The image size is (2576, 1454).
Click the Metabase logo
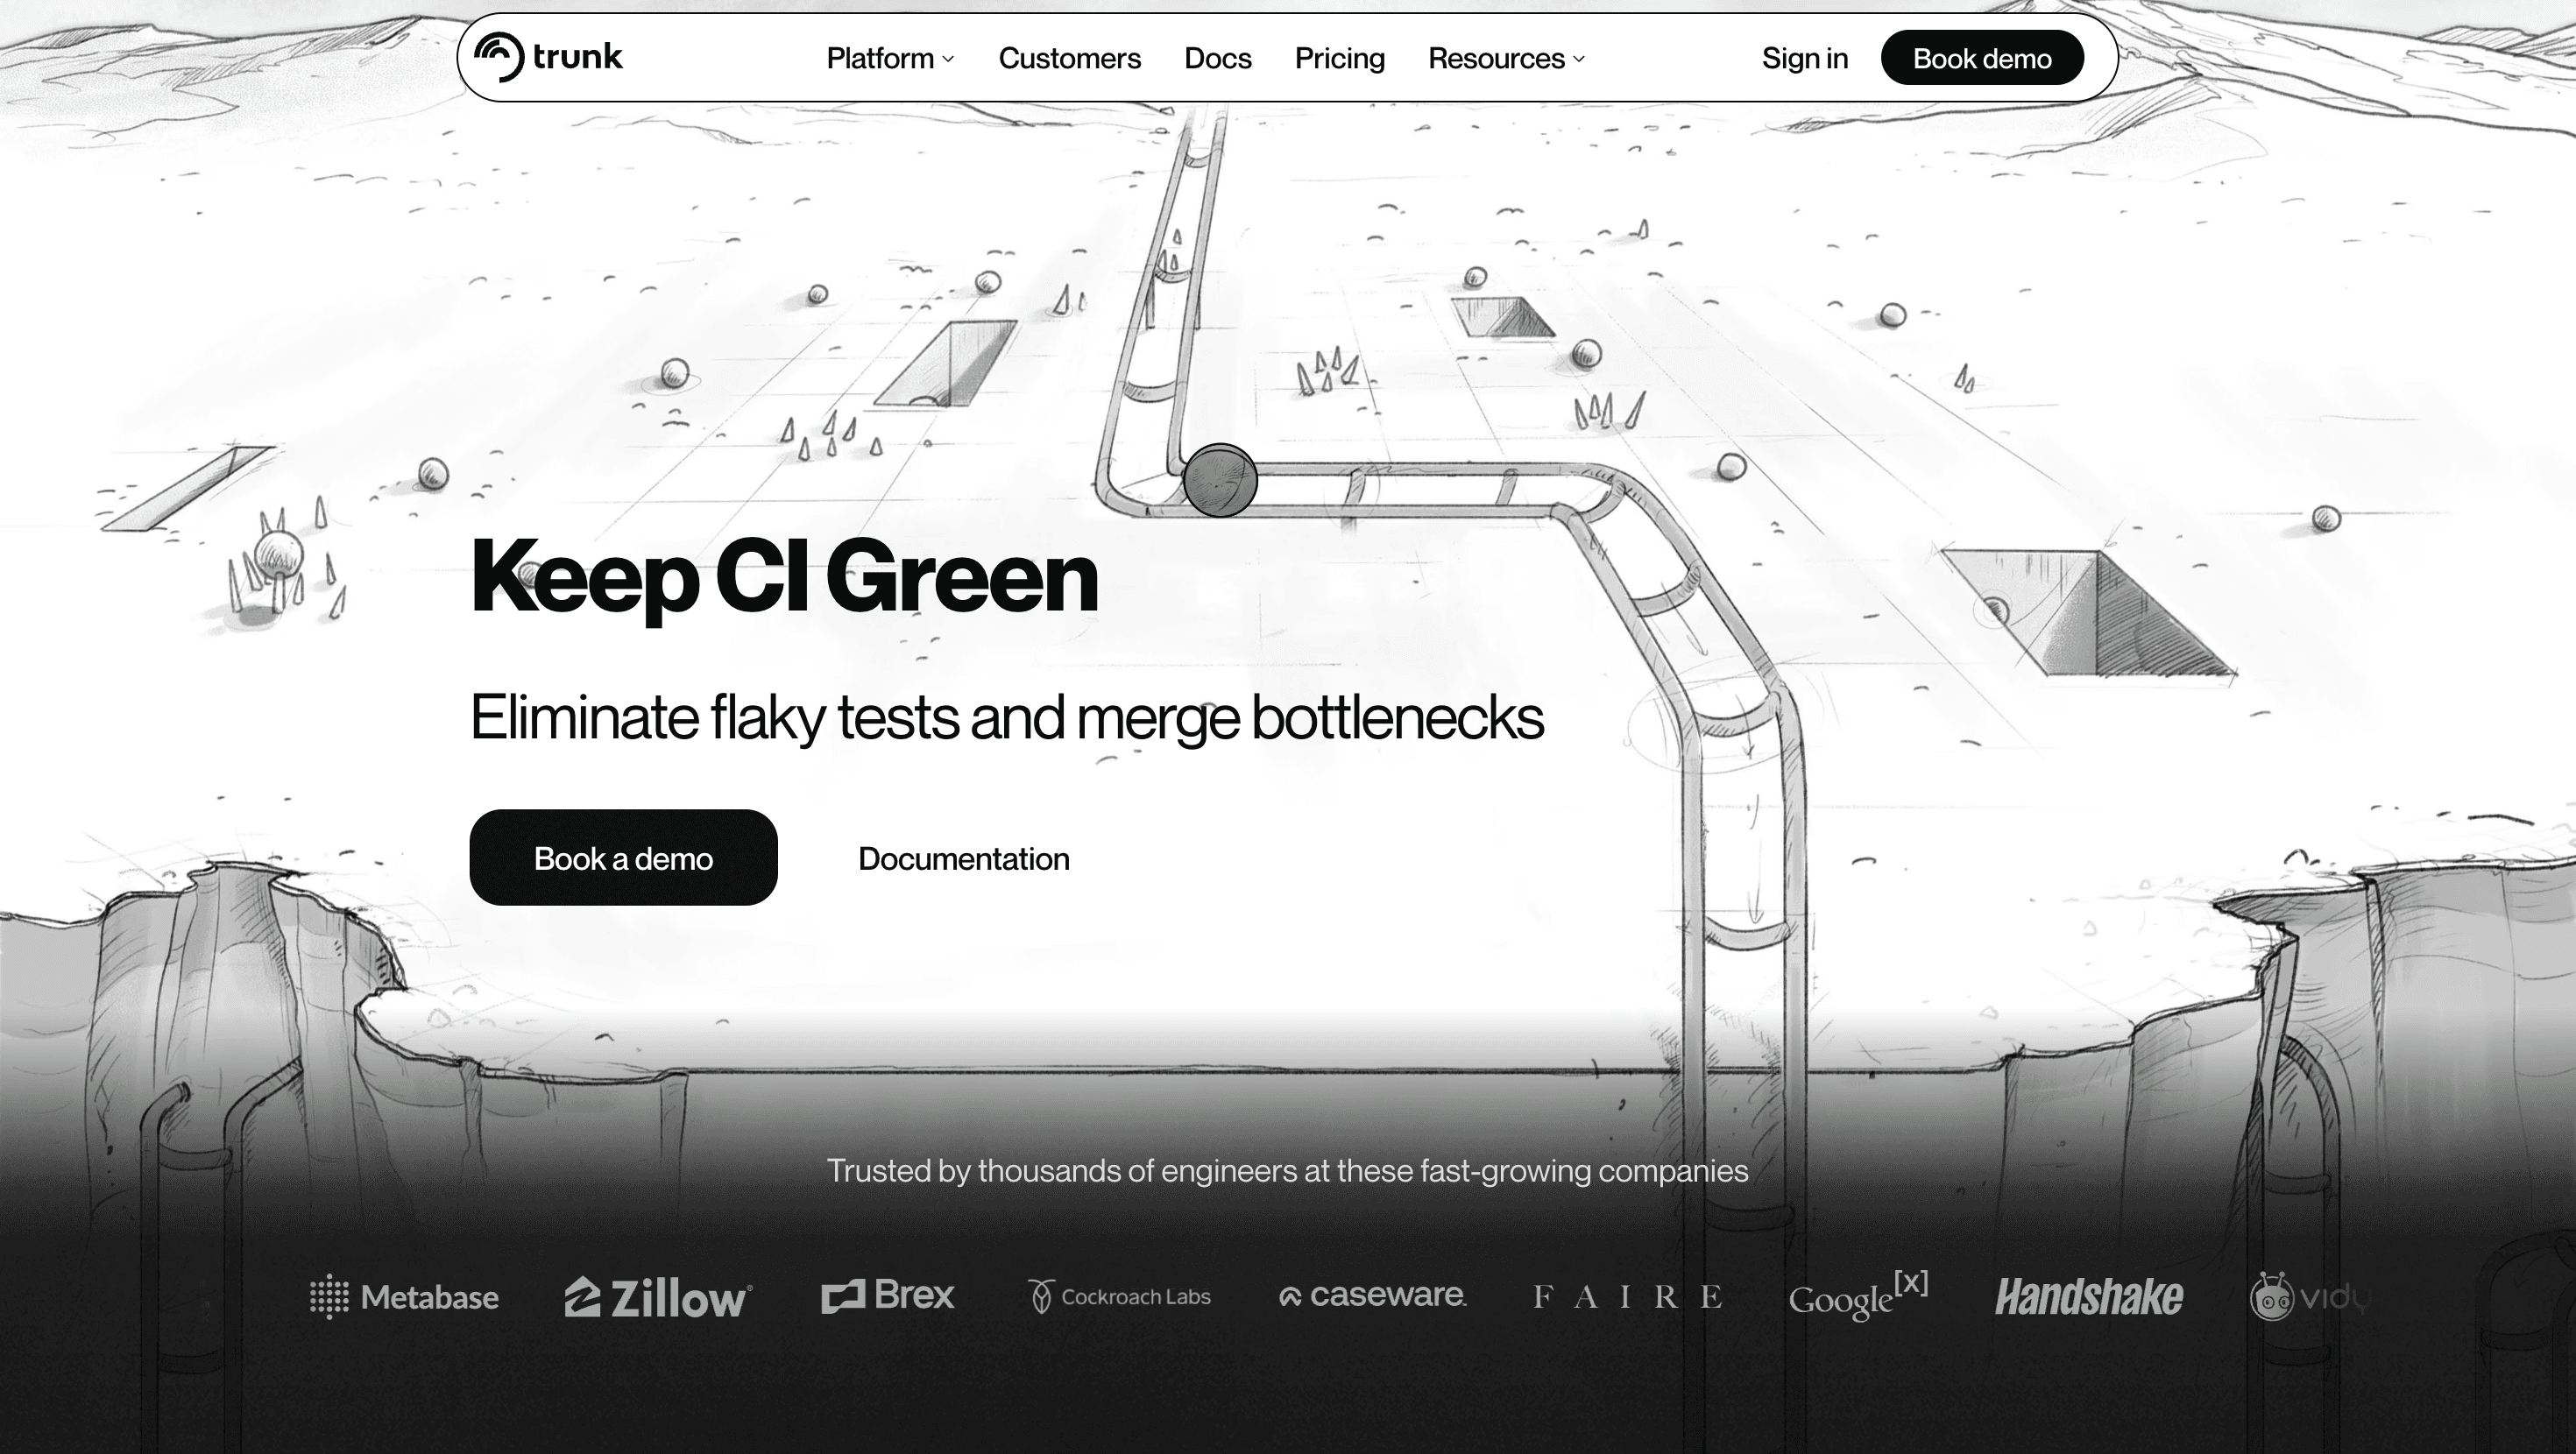pos(404,1297)
